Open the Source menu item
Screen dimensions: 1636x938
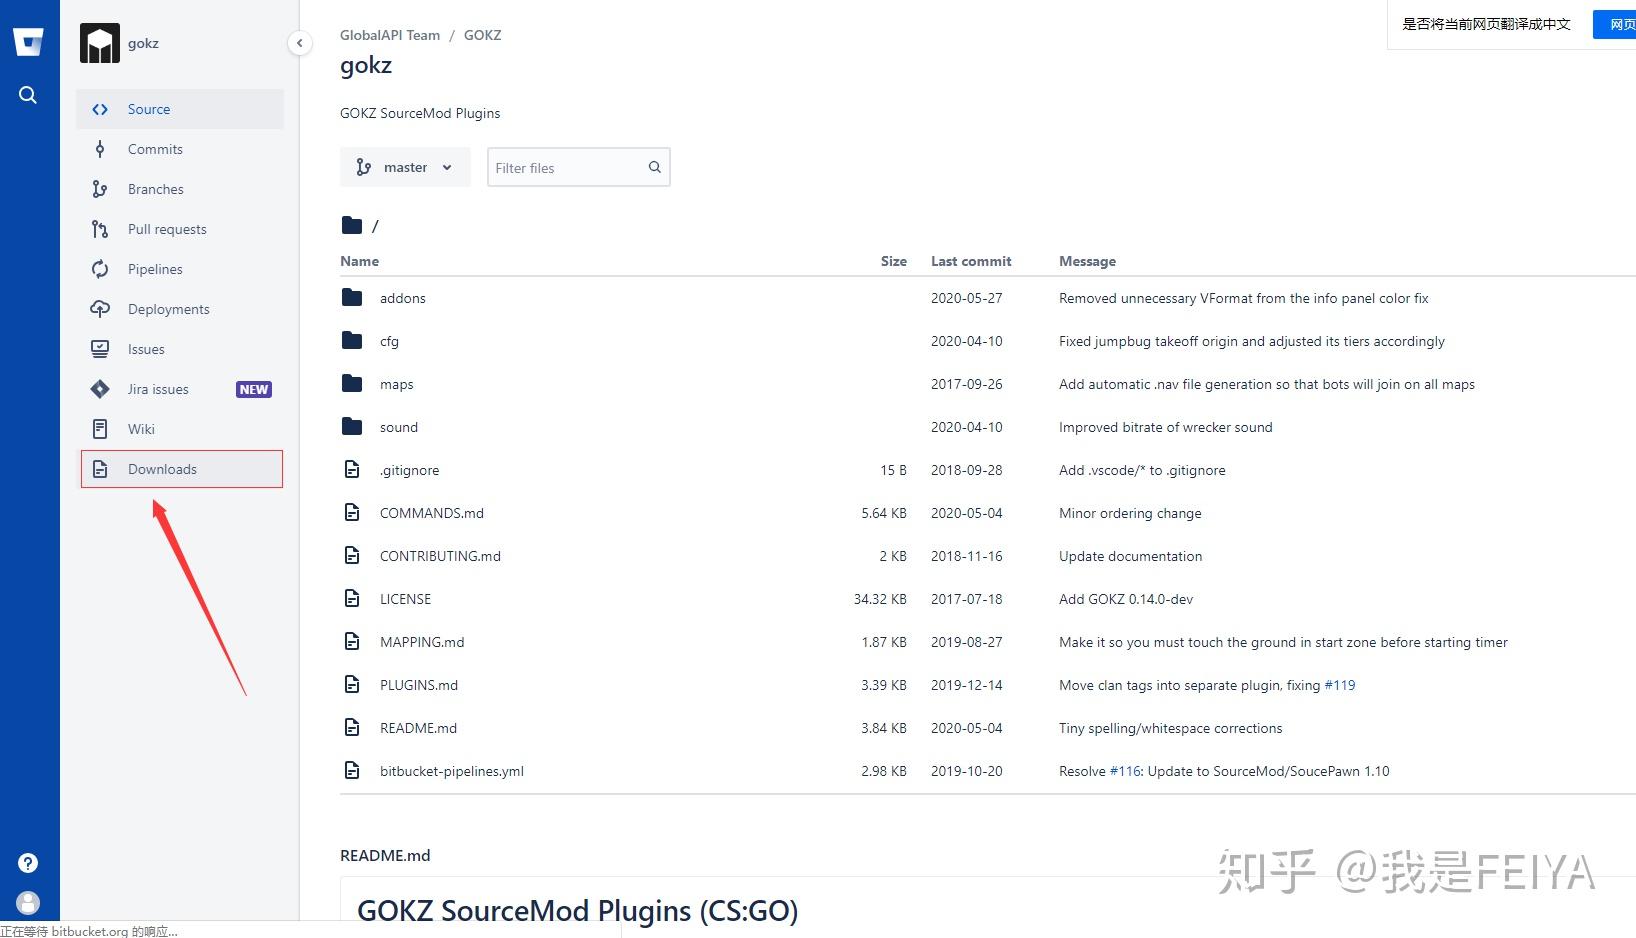[x=180, y=109]
